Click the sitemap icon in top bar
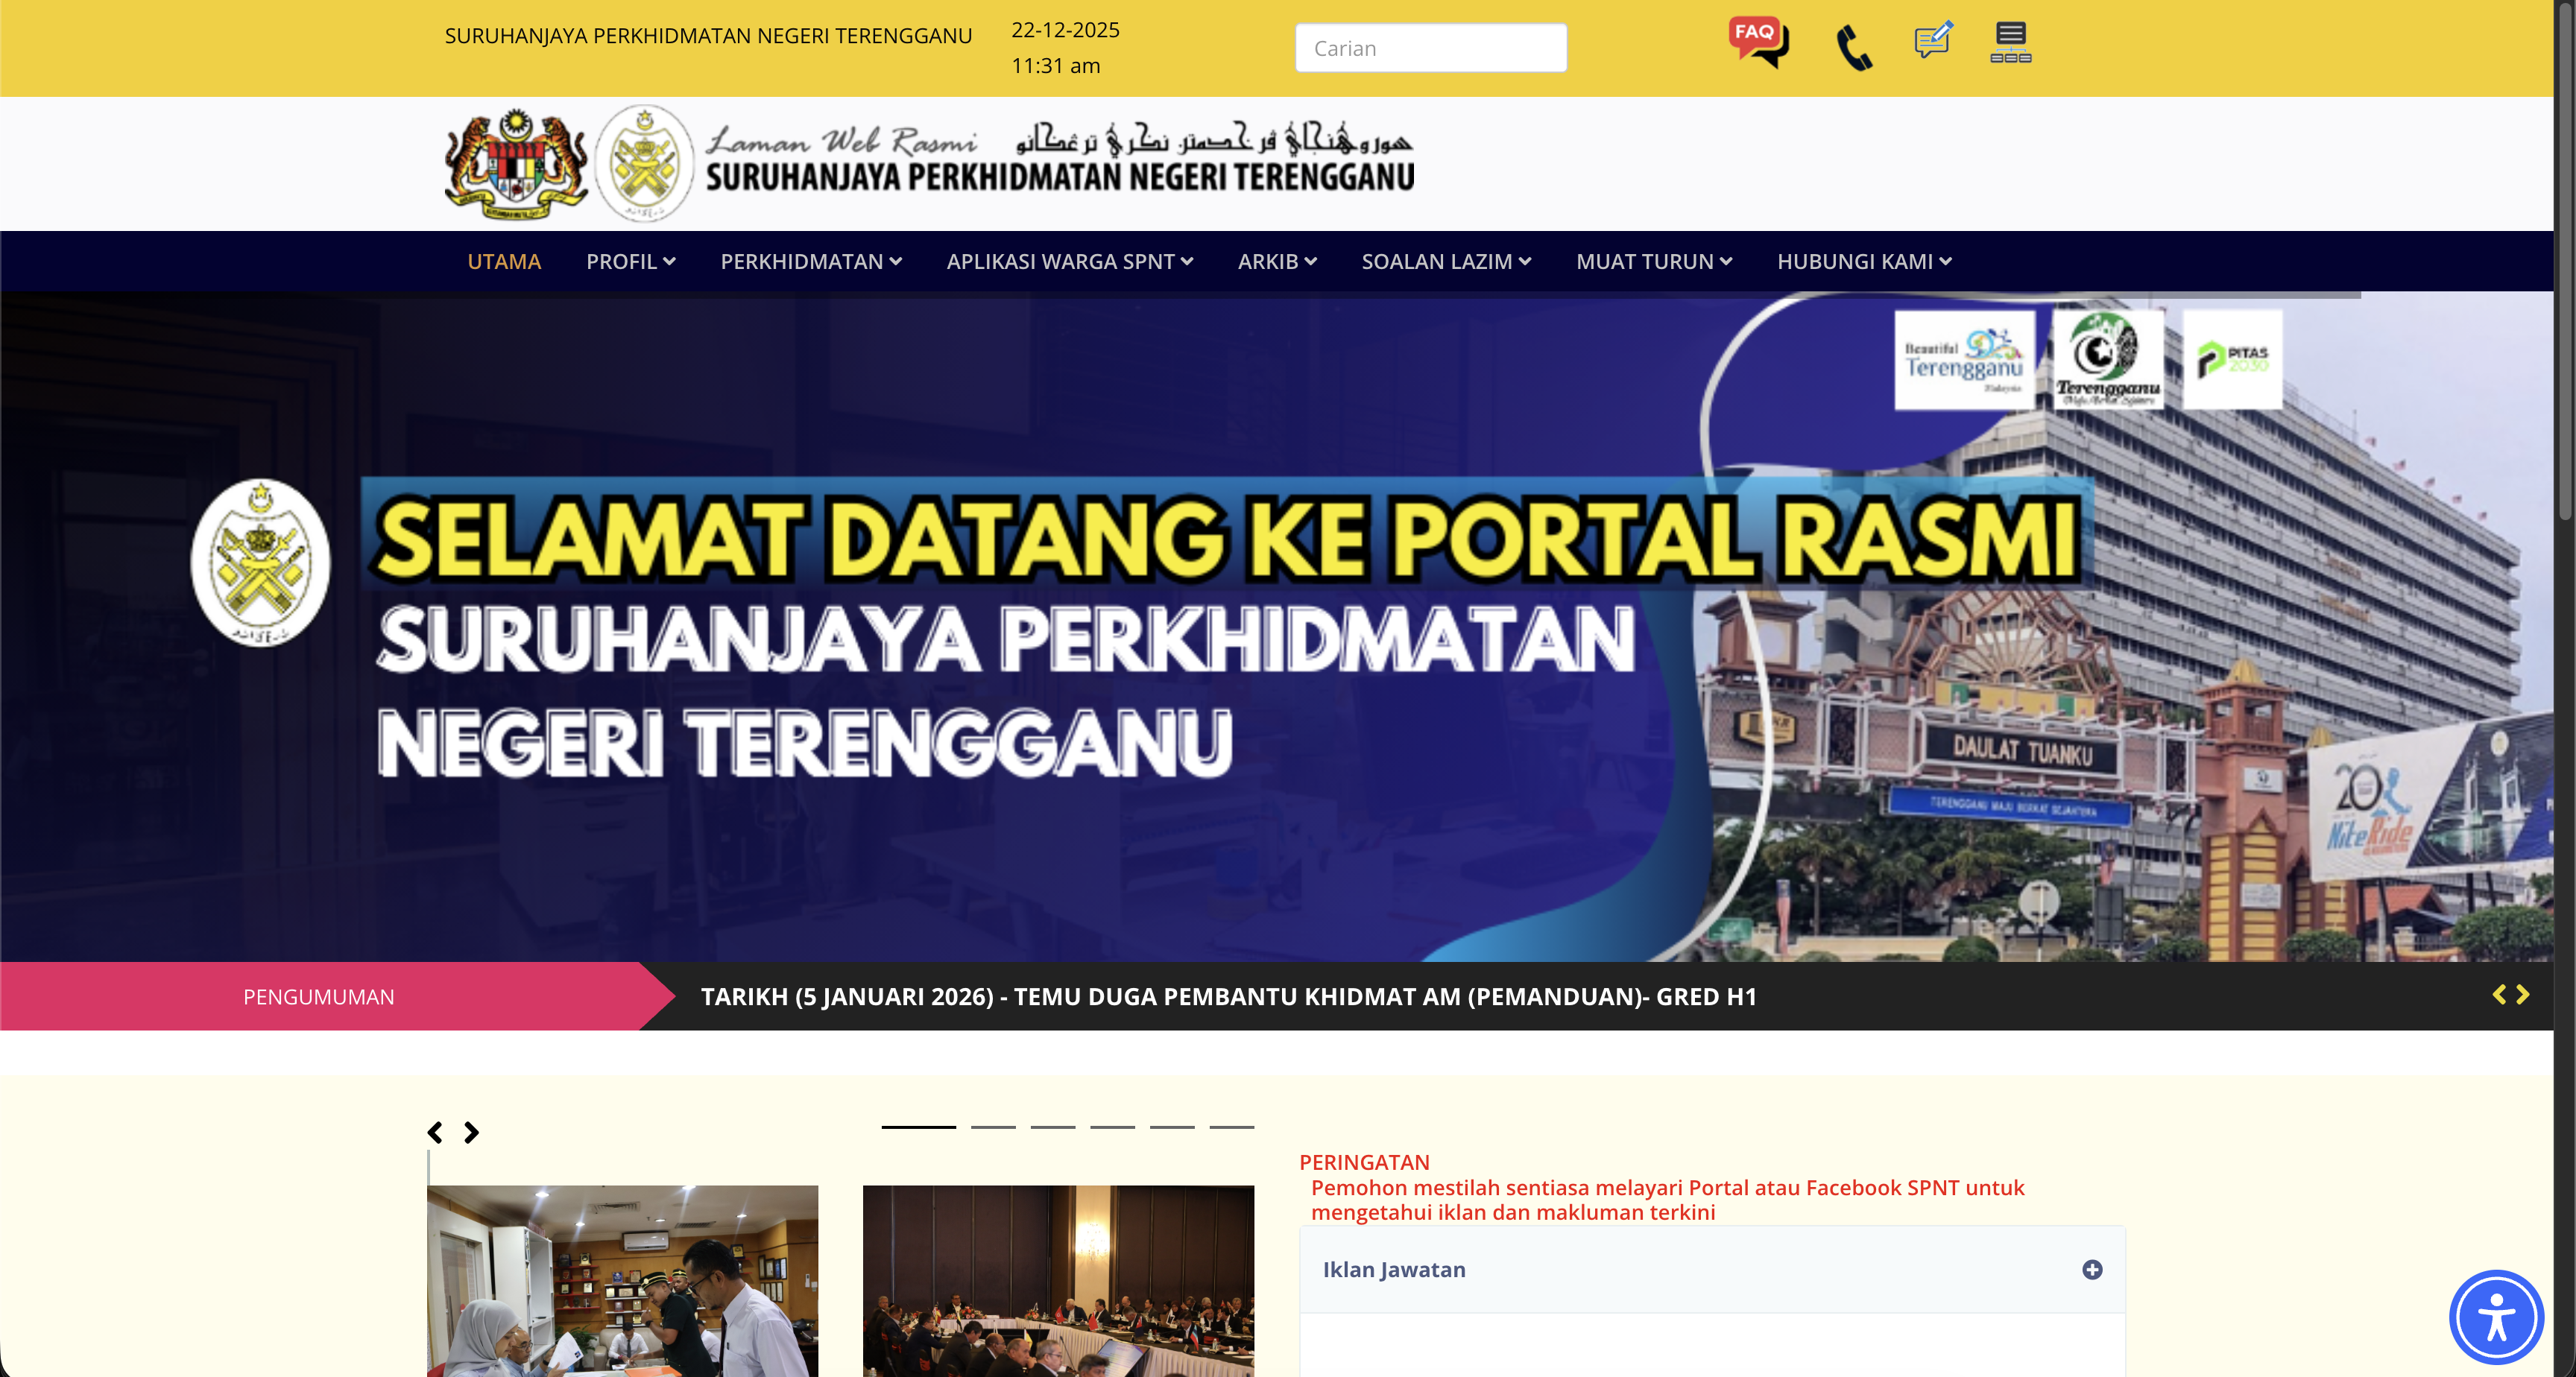Image resolution: width=2576 pixels, height=1377 pixels. [x=2010, y=43]
